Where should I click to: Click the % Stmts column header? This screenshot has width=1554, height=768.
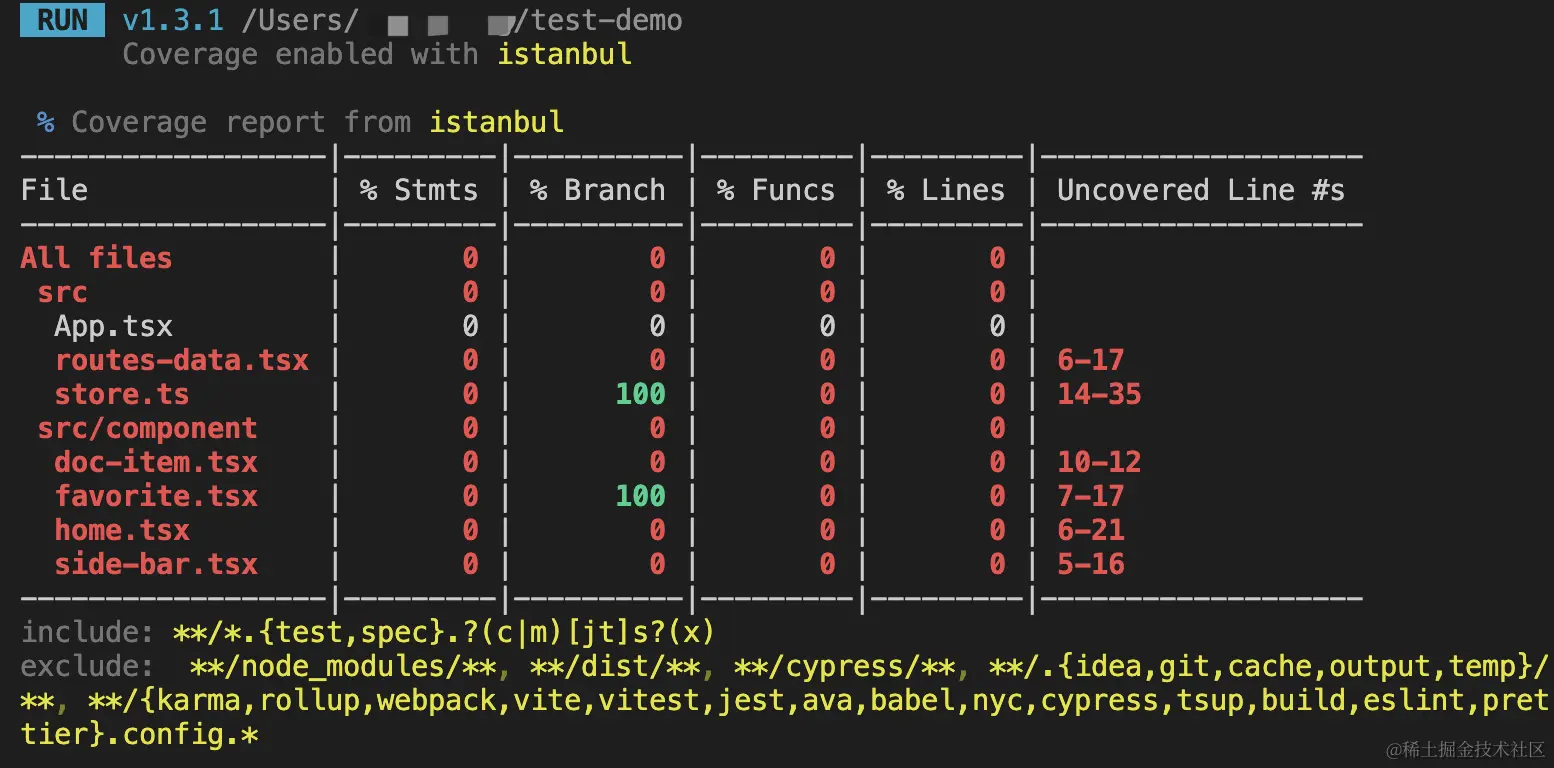[x=419, y=190]
